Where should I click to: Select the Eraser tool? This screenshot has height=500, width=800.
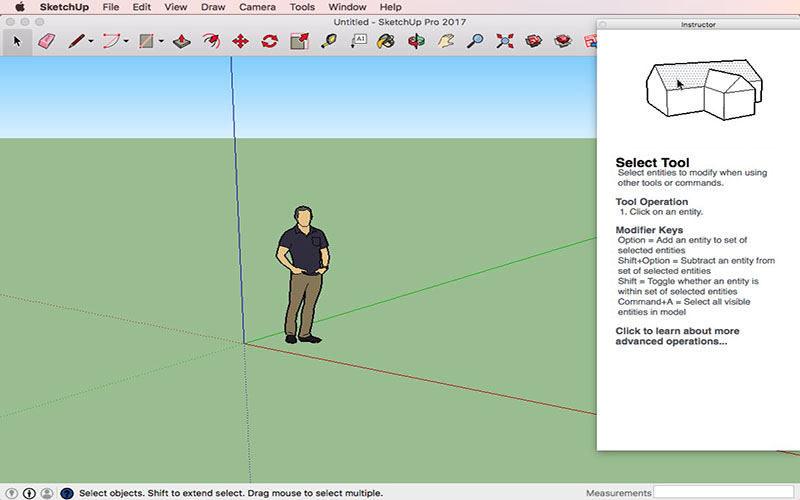pyautogui.click(x=46, y=41)
